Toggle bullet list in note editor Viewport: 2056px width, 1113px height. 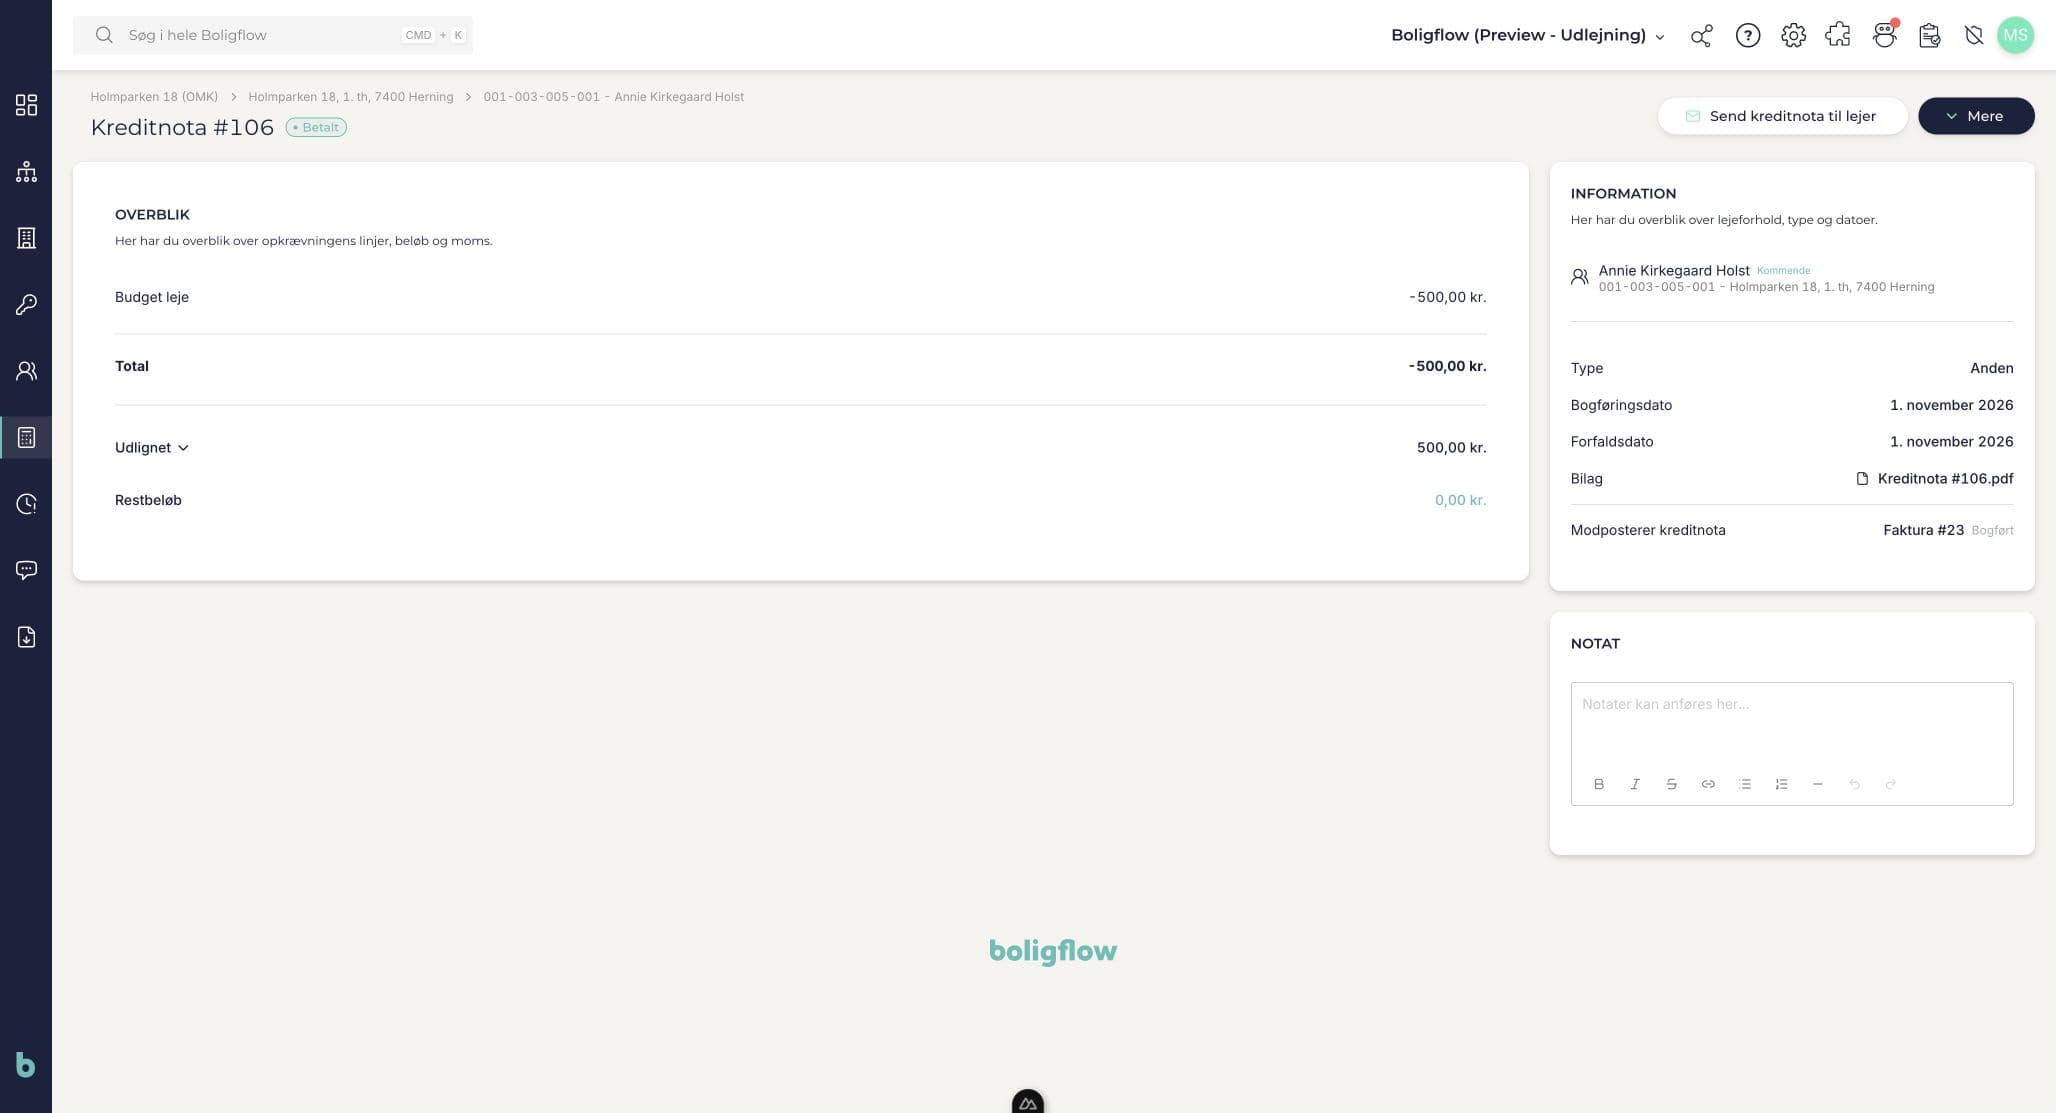1745,784
